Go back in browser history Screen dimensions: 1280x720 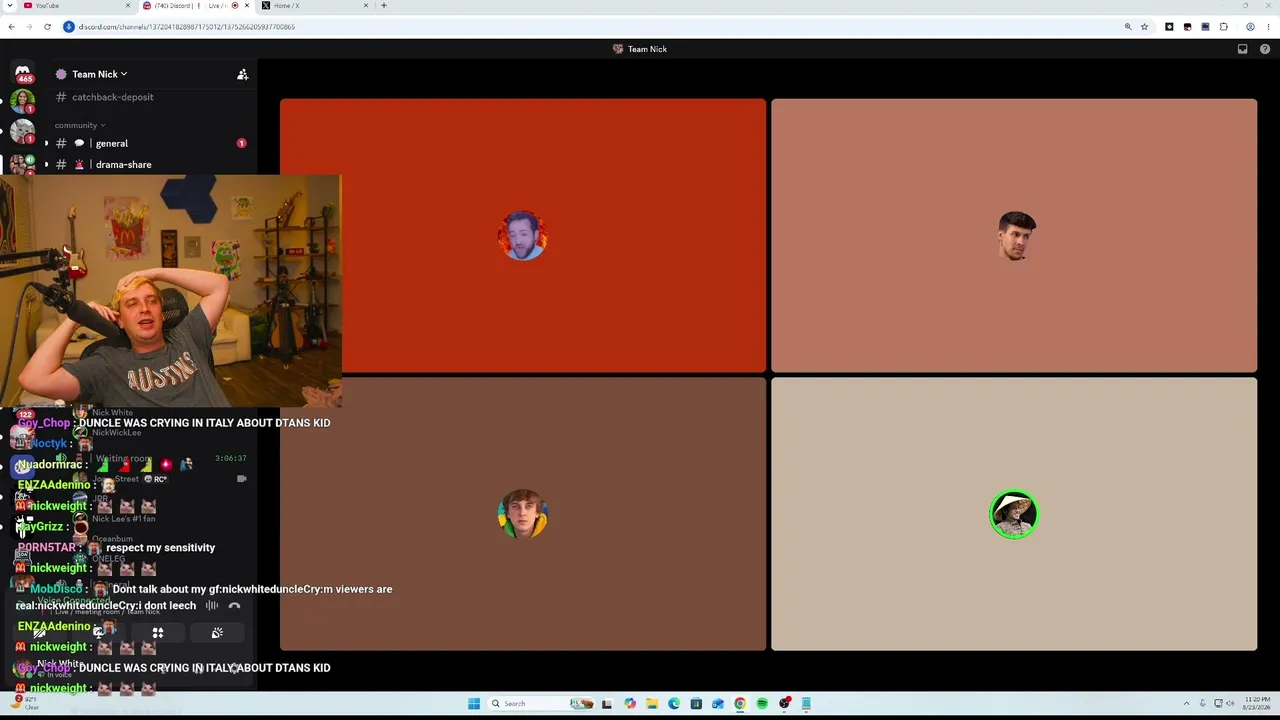pos(11,27)
